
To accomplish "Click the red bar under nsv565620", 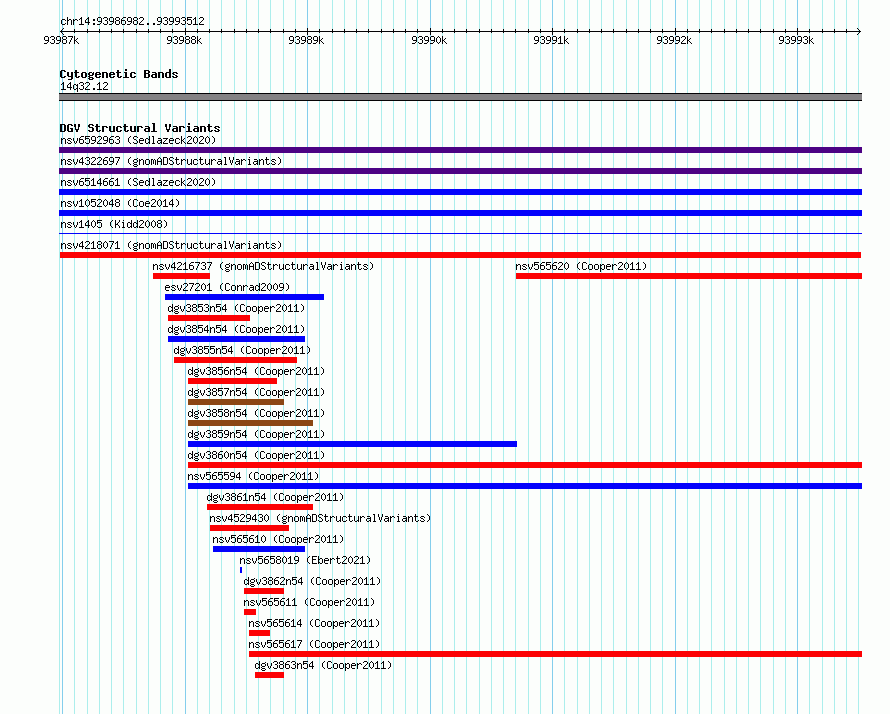I will click(x=689, y=276).
